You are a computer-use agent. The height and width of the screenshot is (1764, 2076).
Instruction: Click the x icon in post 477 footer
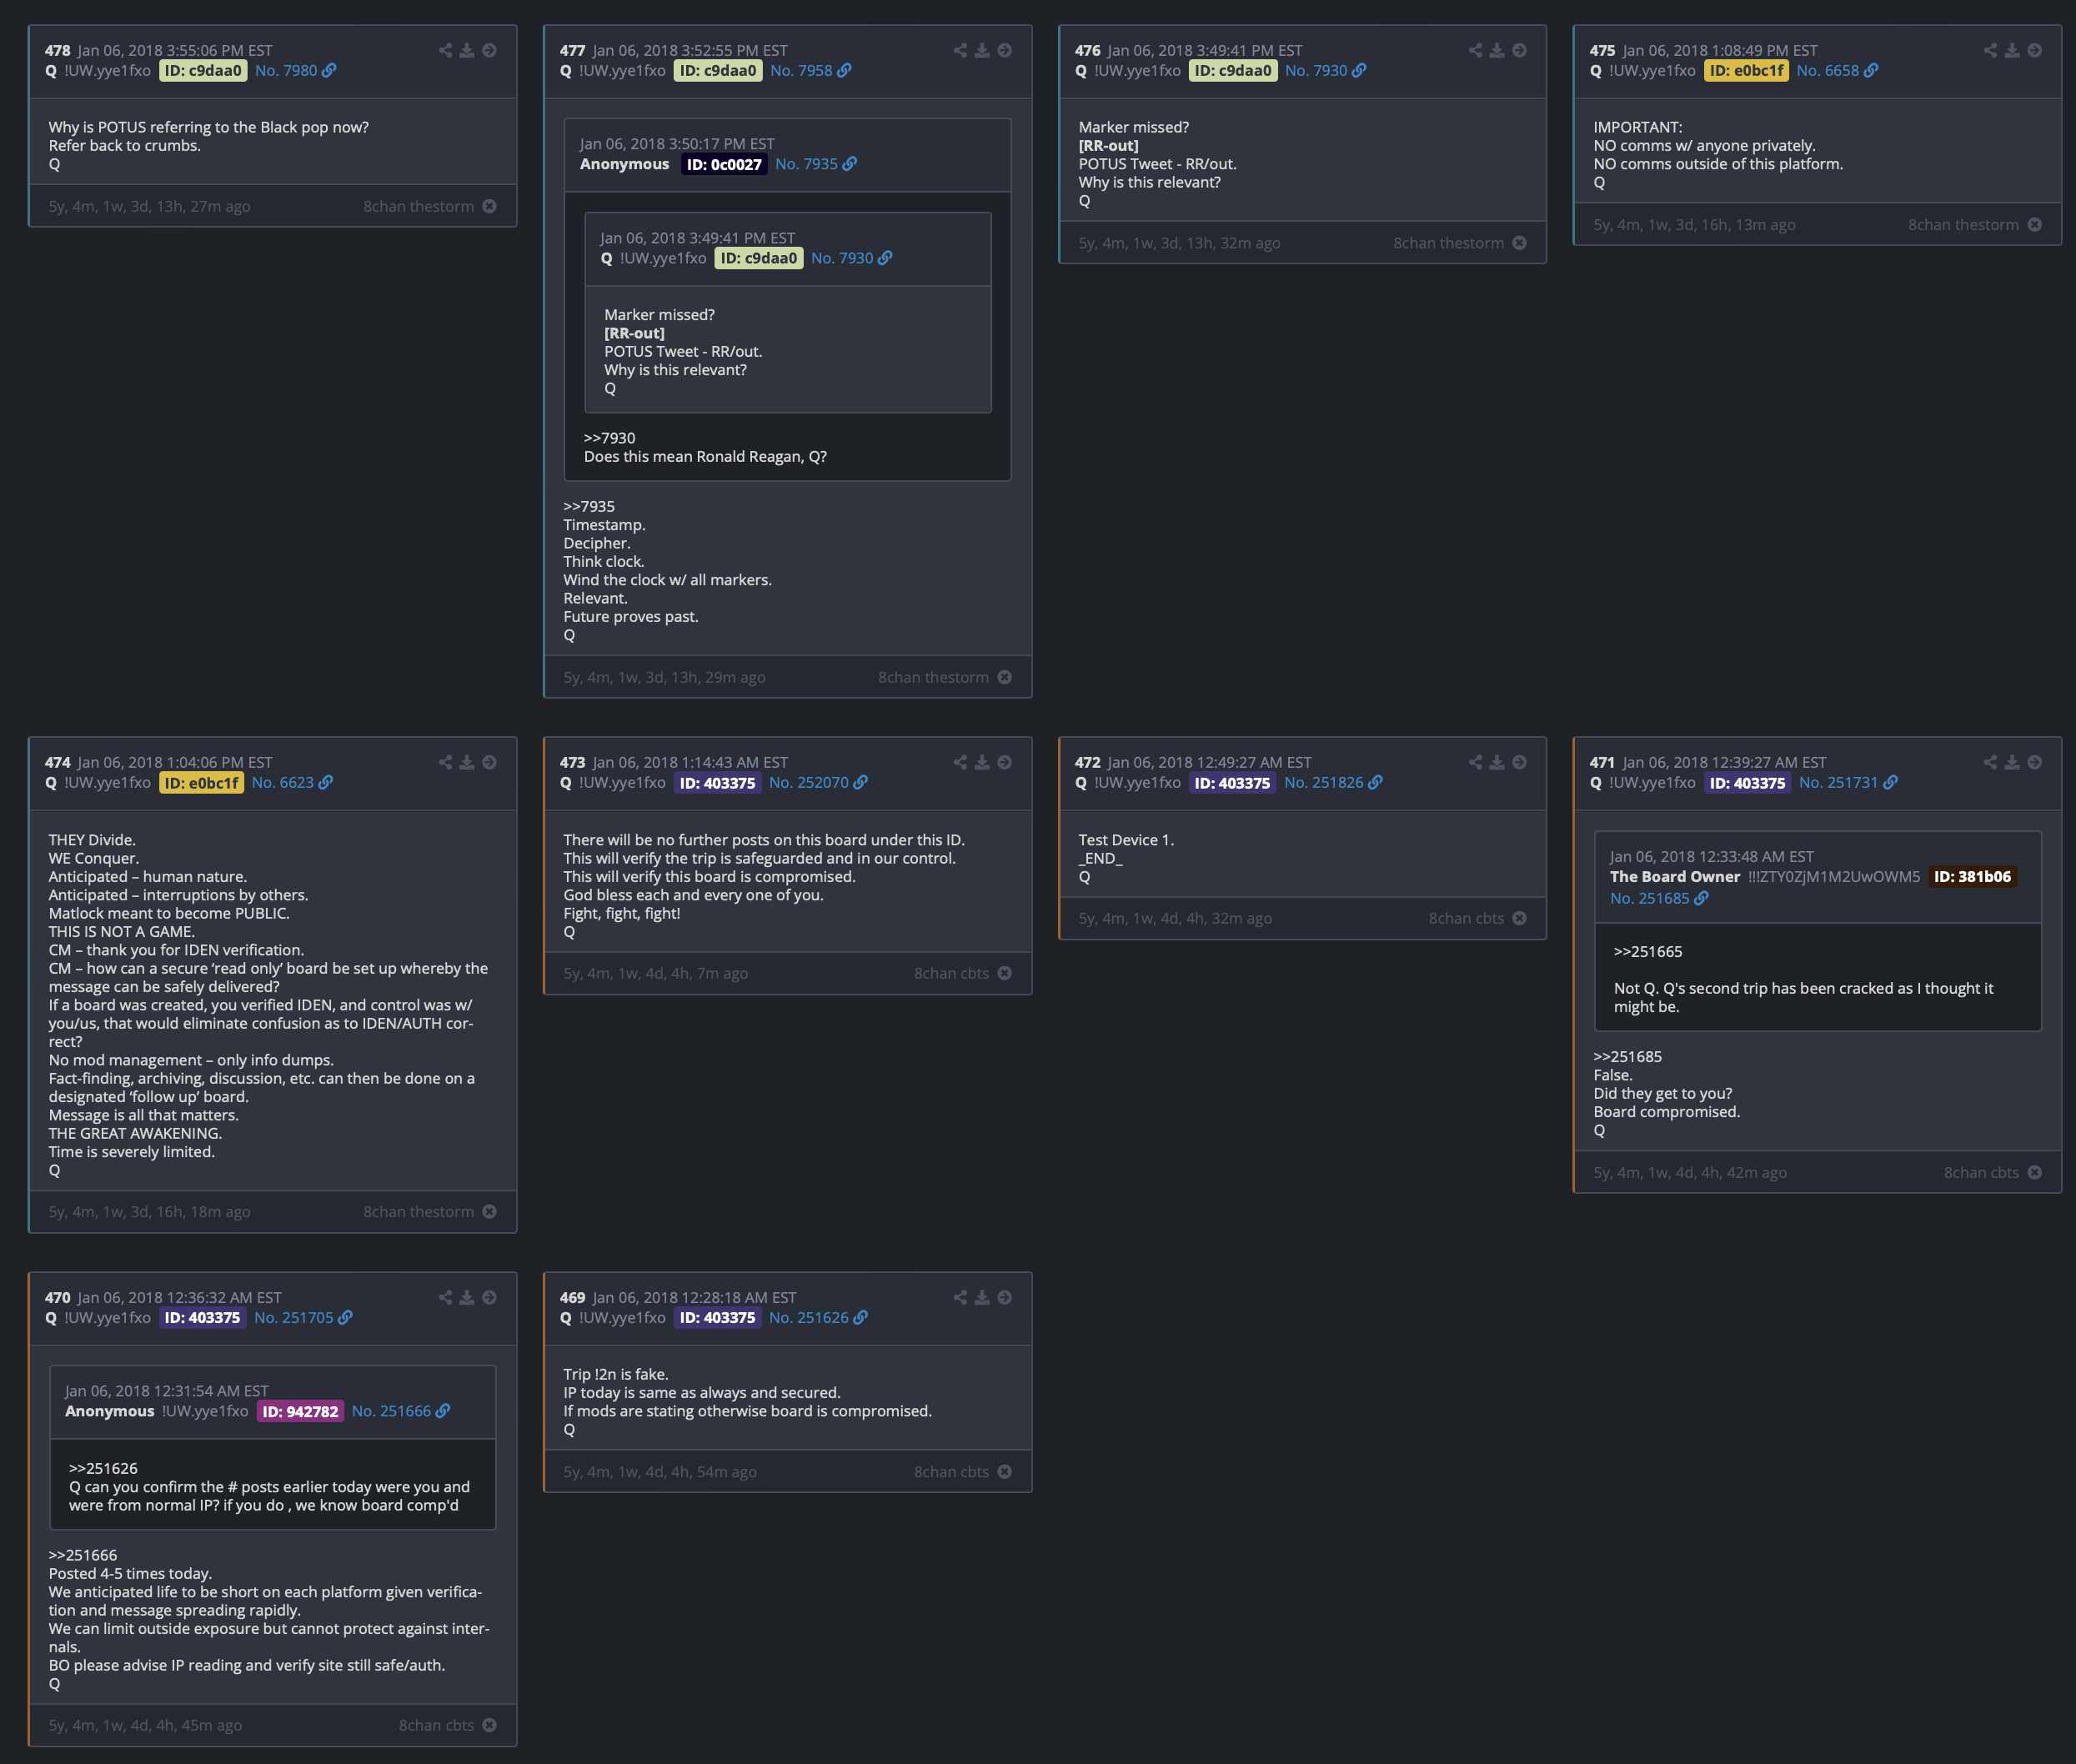1004,677
